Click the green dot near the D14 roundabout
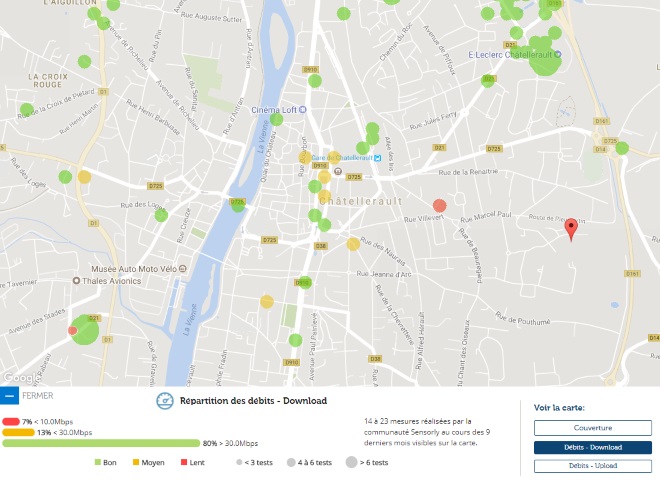This screenshot has height=488, width=660. 622,148
